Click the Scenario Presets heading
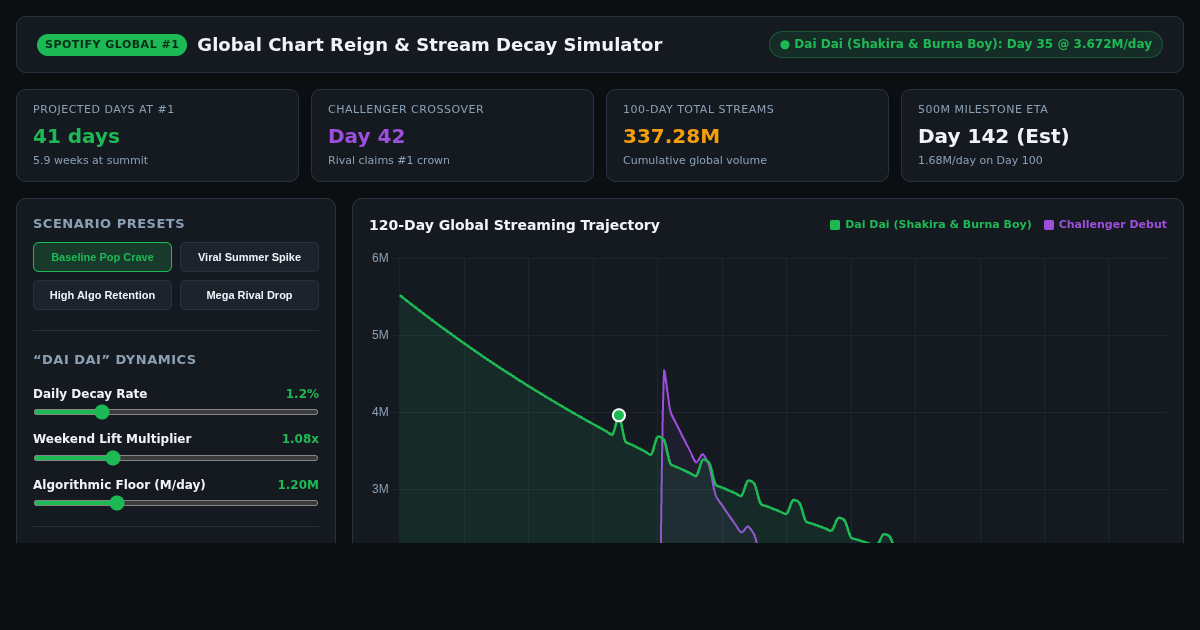 coord(109,224)
